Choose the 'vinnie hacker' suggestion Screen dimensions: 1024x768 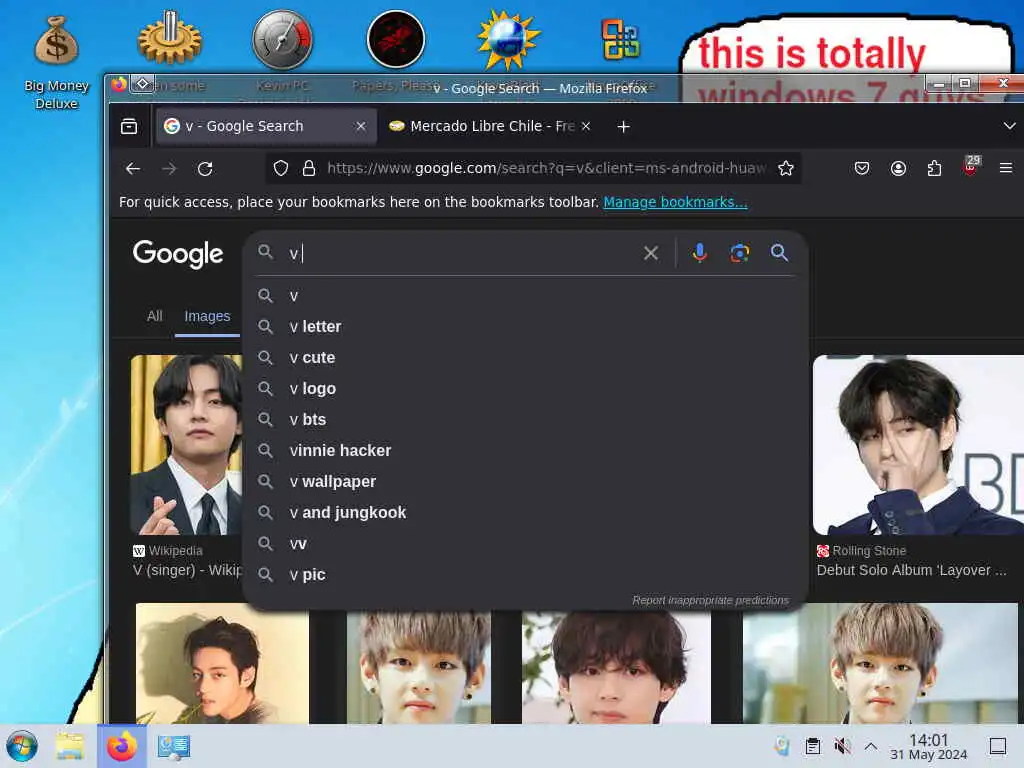click(526, 451)
